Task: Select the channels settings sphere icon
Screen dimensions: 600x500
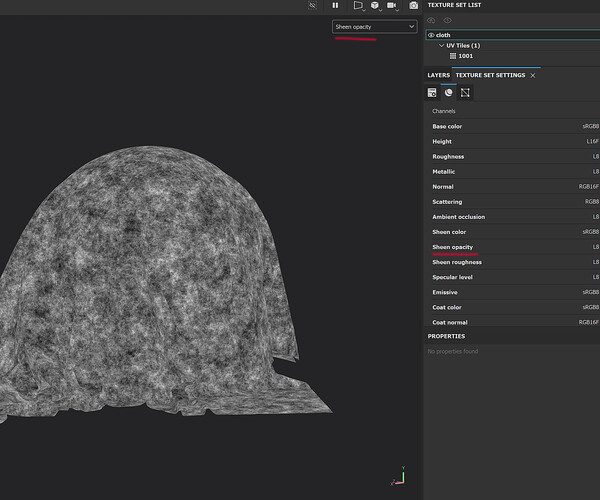Action: [448, 93]
